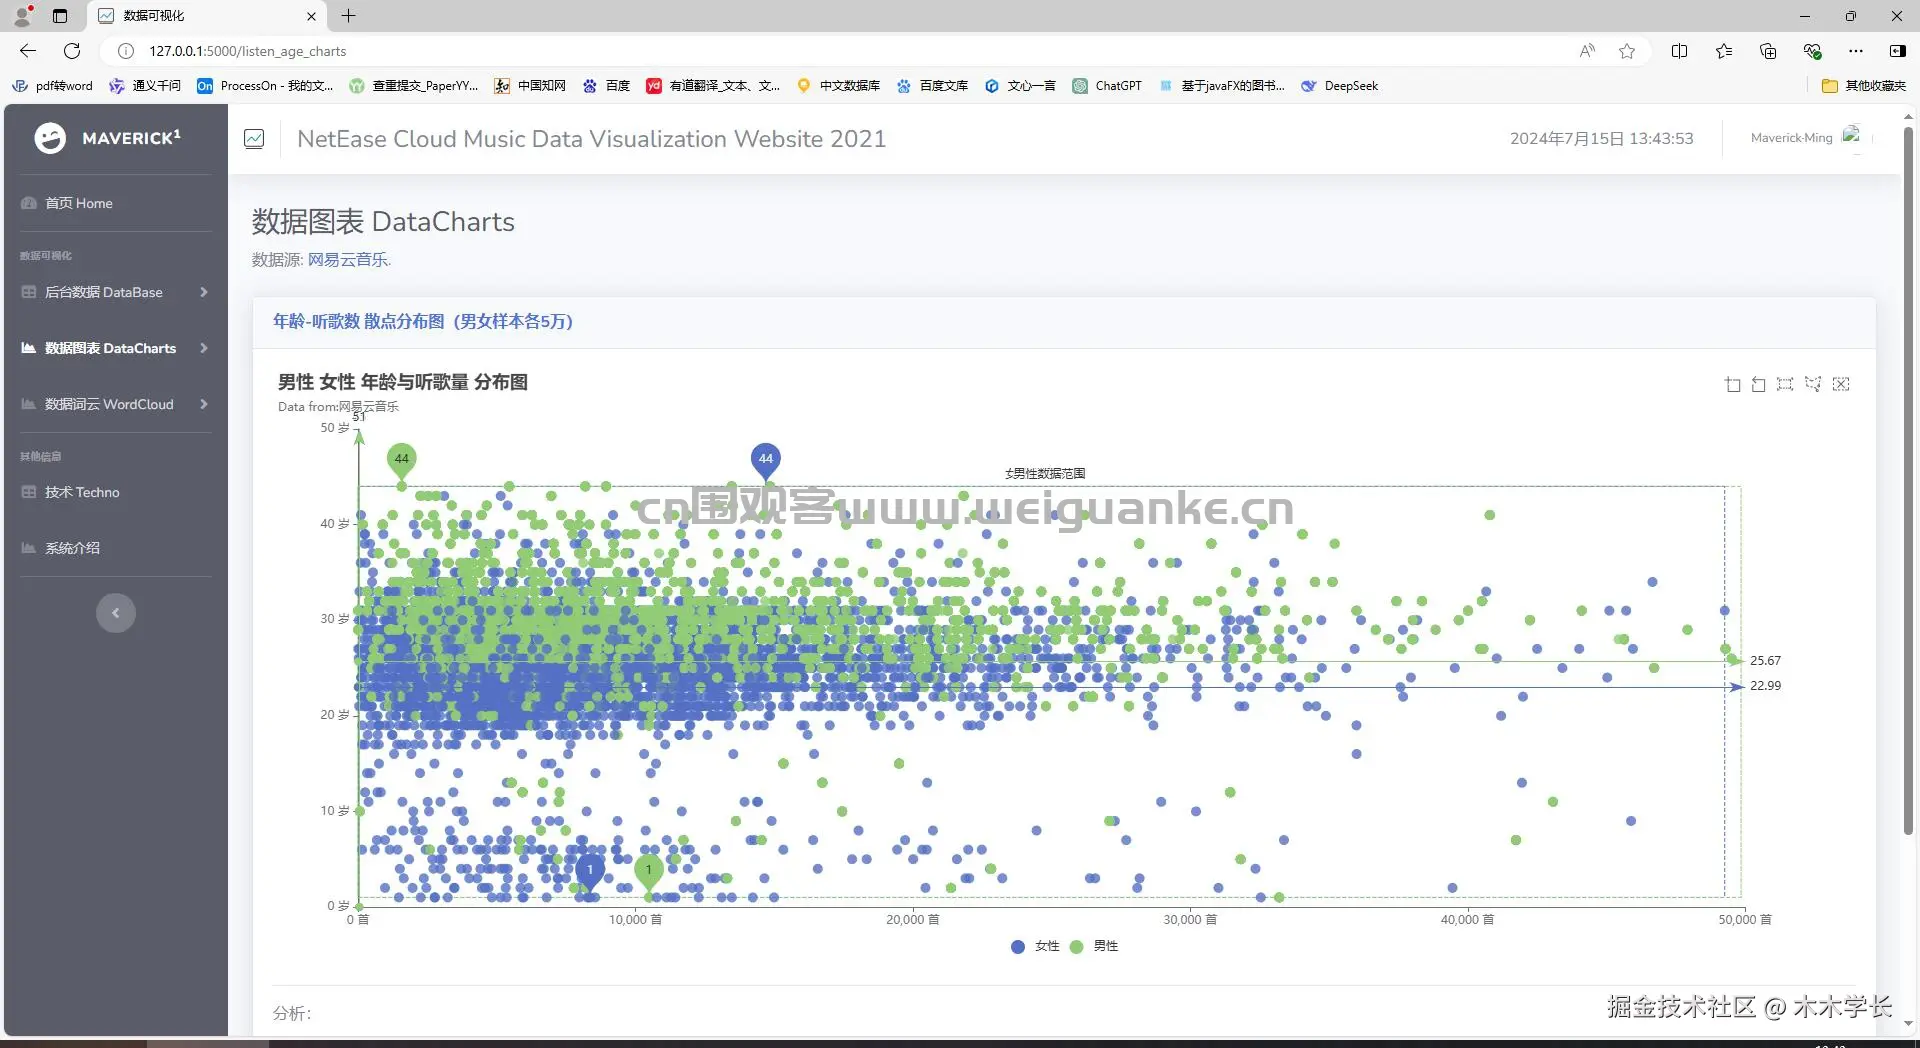
Task: Open the pdf转word bookmark
Action: pyautogui.click(x=52, y=86)
